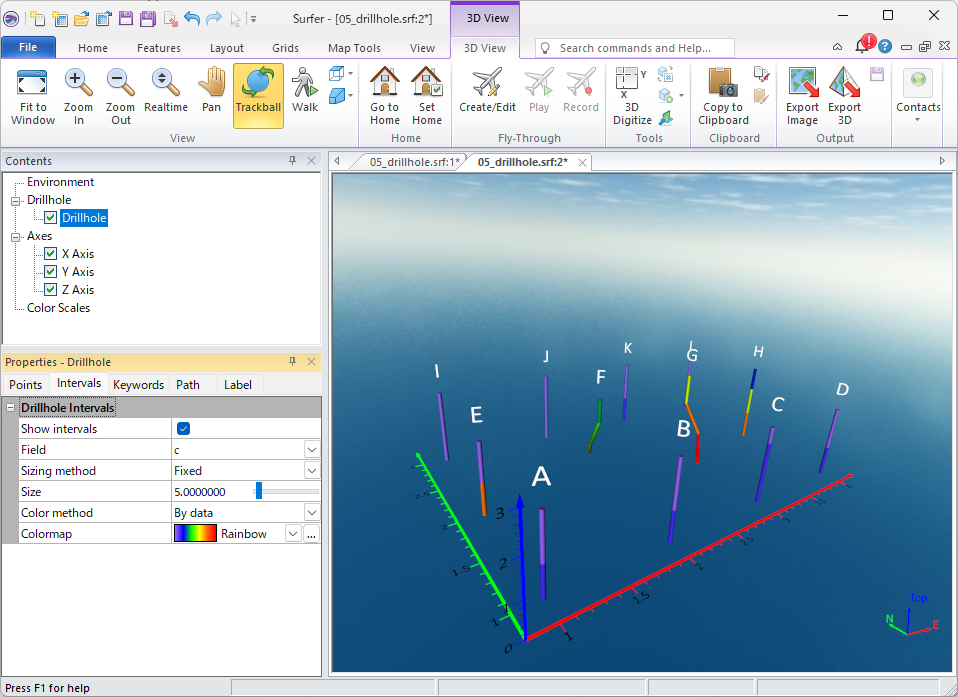The image size is (958, 697).
Task: Open the Map Tools ribbon tab
Action: click(354, 48)
